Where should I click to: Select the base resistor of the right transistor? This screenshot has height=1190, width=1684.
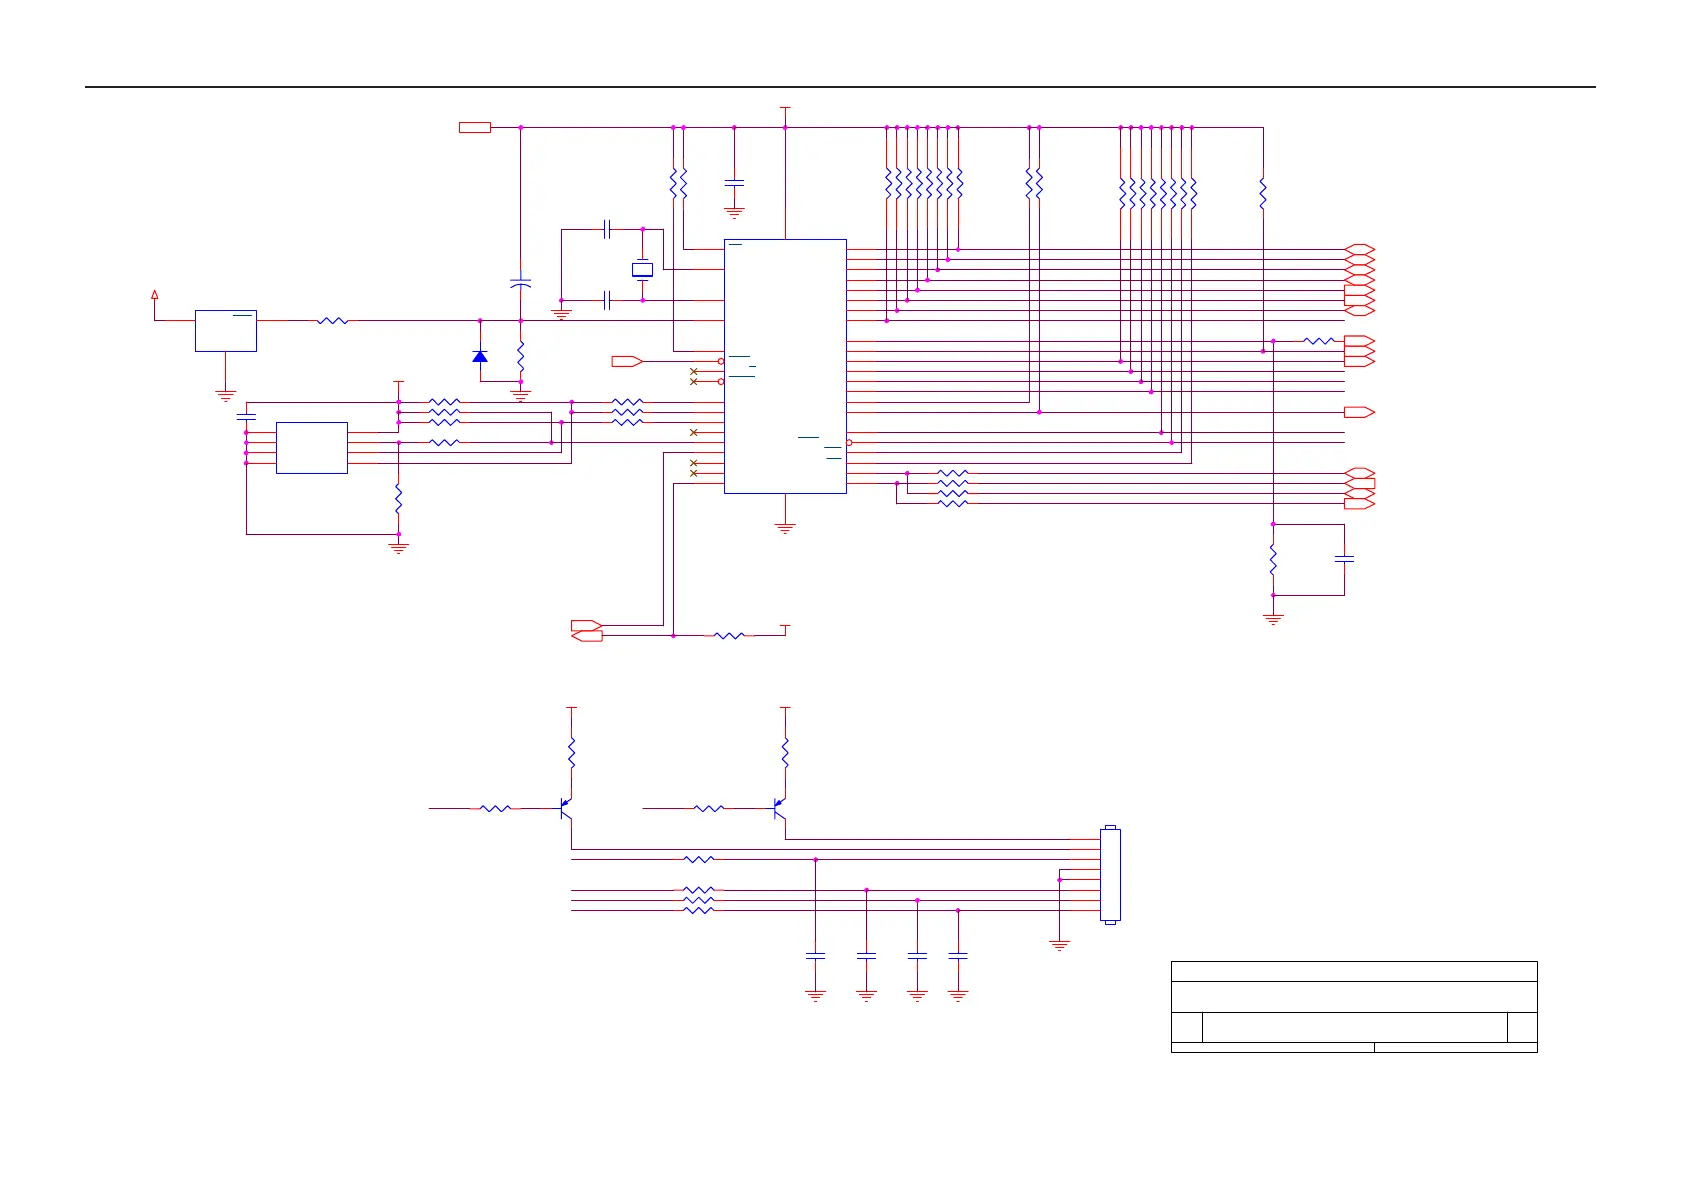[x=708, y=808]
